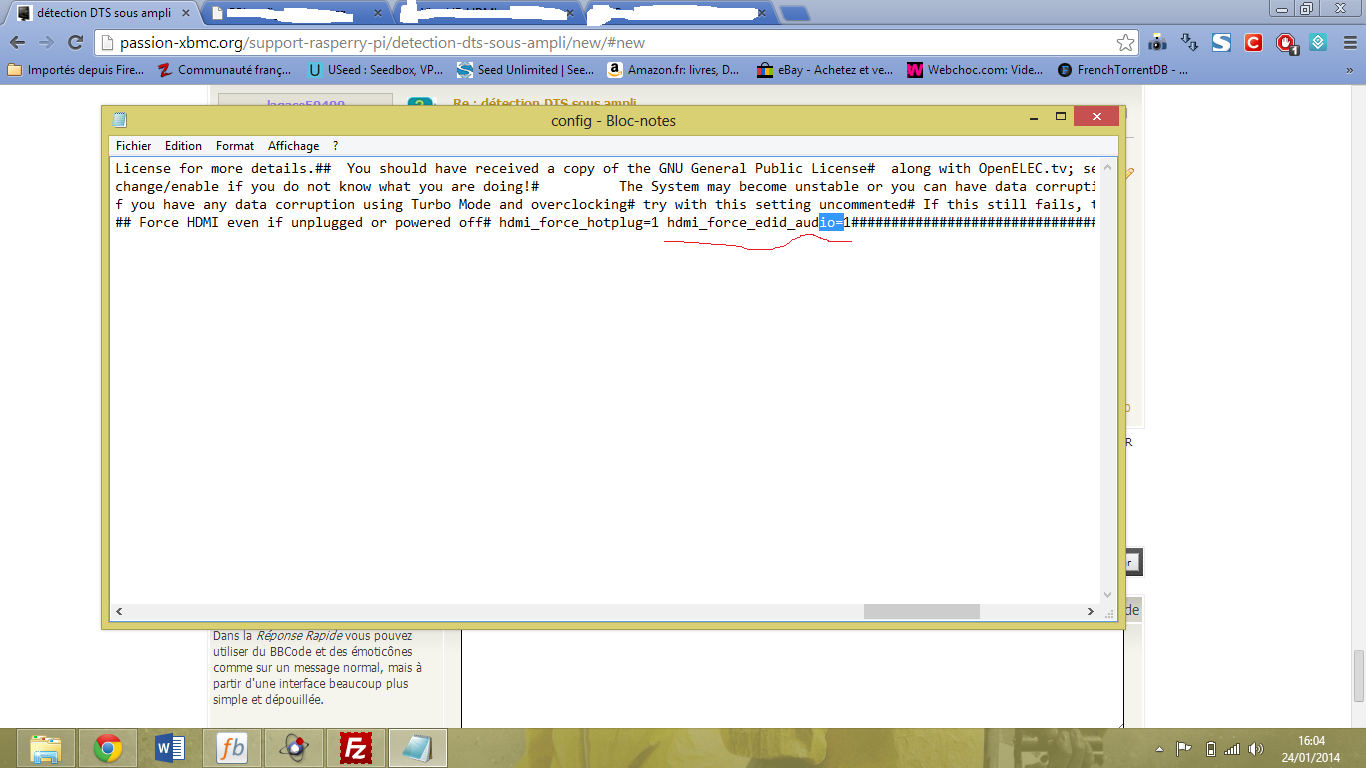
Task: Open Chrome's hamburger menu
Action: (1347, 43)
